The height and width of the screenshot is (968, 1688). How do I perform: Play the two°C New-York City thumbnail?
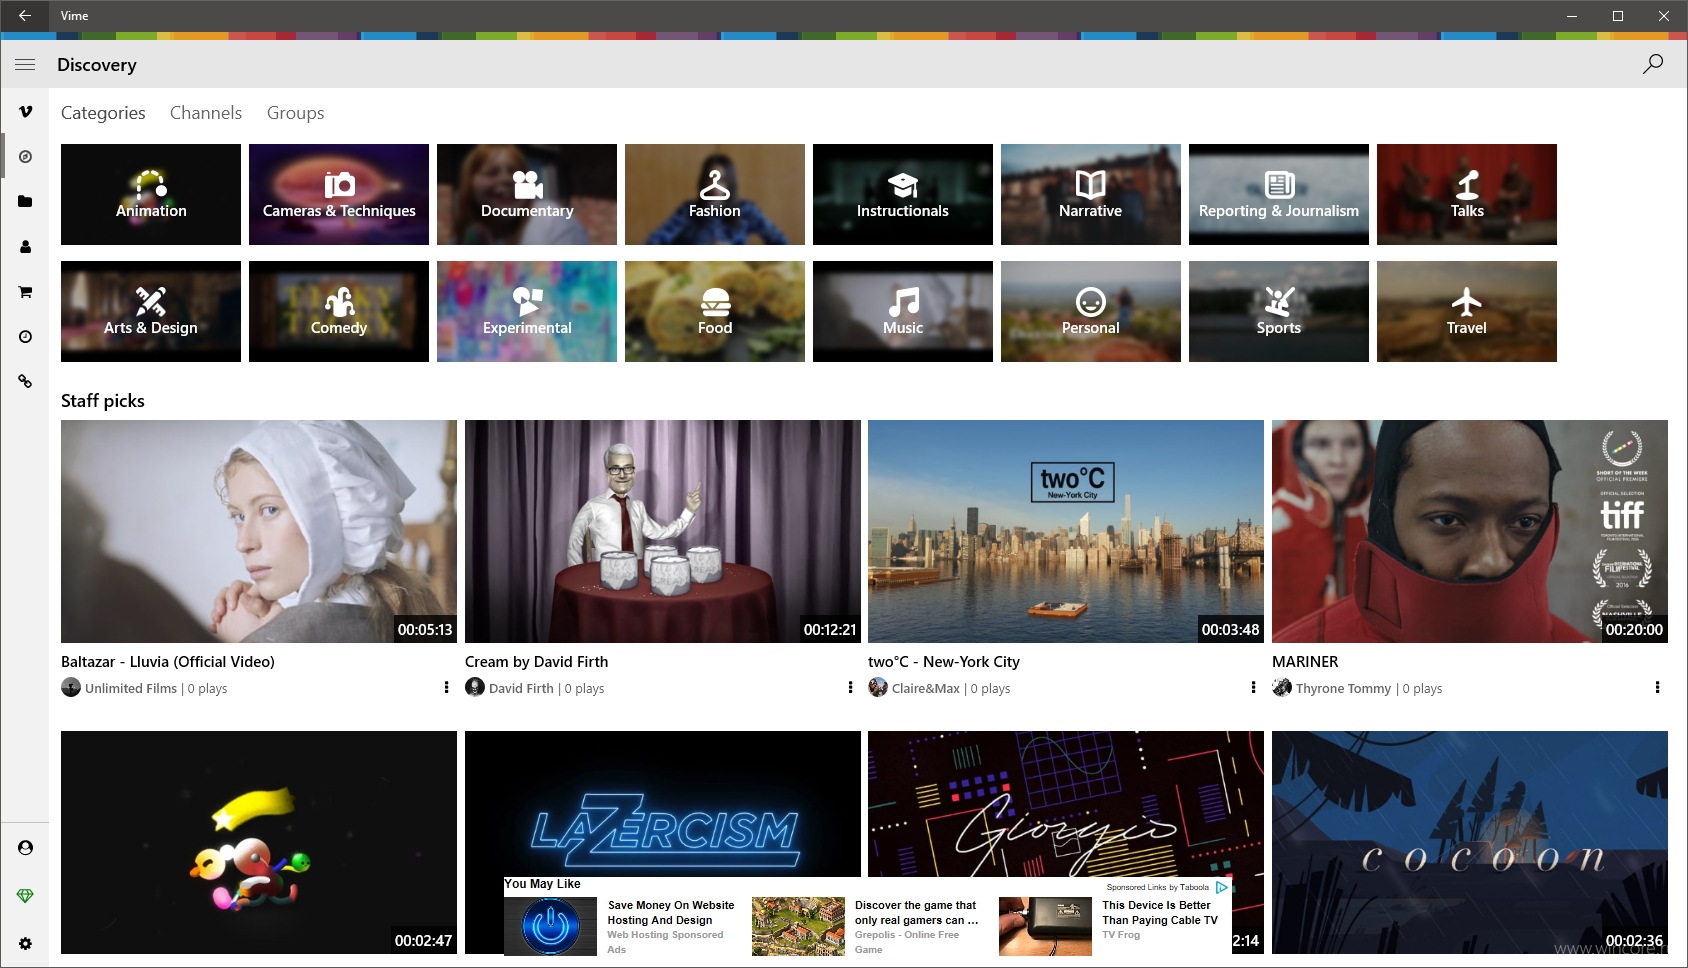(x=1066, y=531)
